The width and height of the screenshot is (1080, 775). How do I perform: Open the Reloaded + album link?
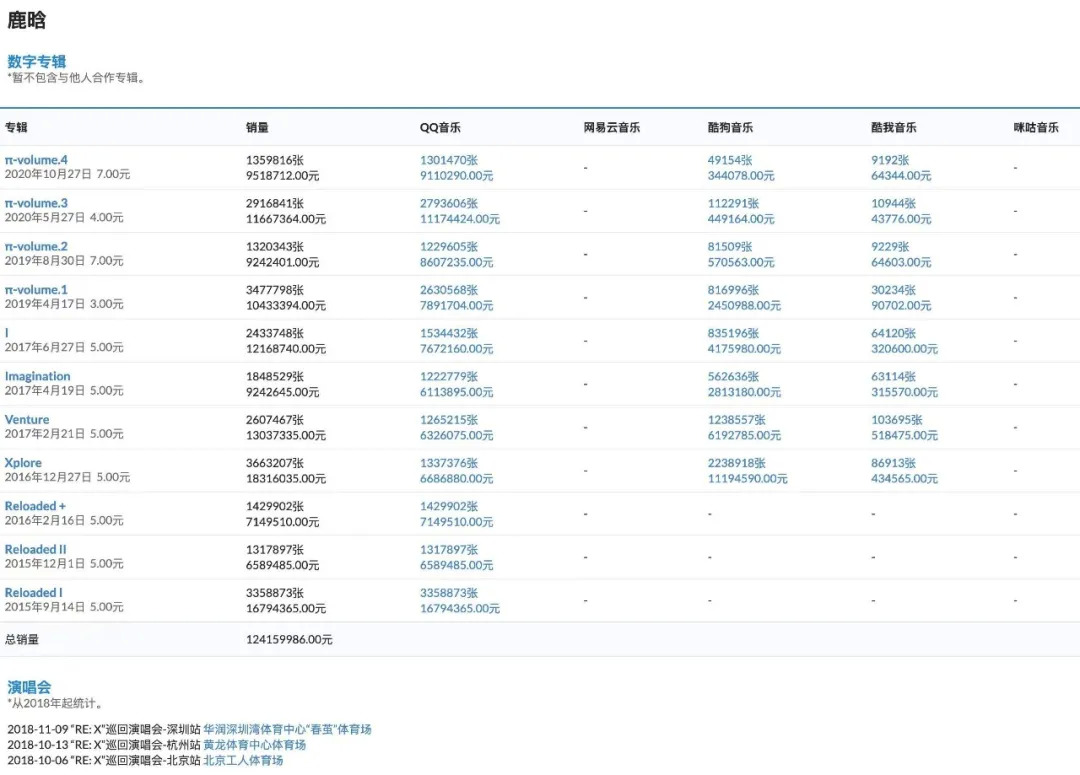coord(35,506)
